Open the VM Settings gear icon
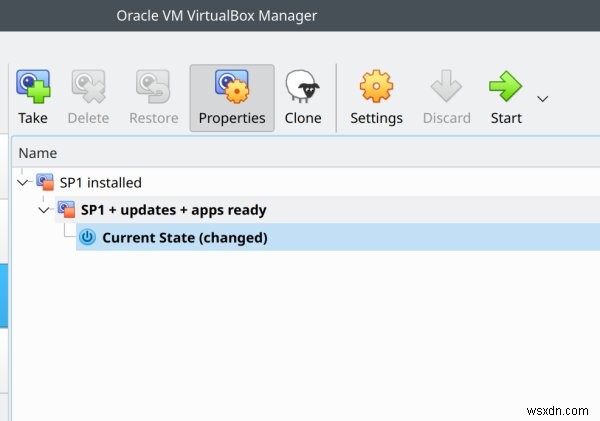Image resolution: width=600 pixels, height=421 pixels. click(x=376, y=86)
